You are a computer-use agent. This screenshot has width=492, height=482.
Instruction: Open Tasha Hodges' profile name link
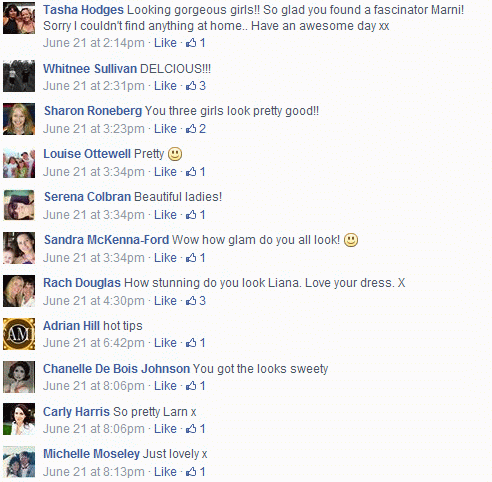(83, 10)
